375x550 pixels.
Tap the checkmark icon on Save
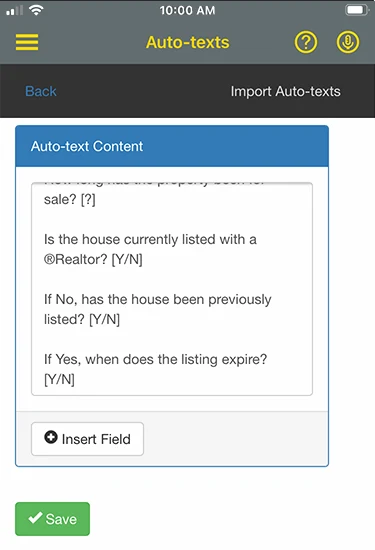35,517
